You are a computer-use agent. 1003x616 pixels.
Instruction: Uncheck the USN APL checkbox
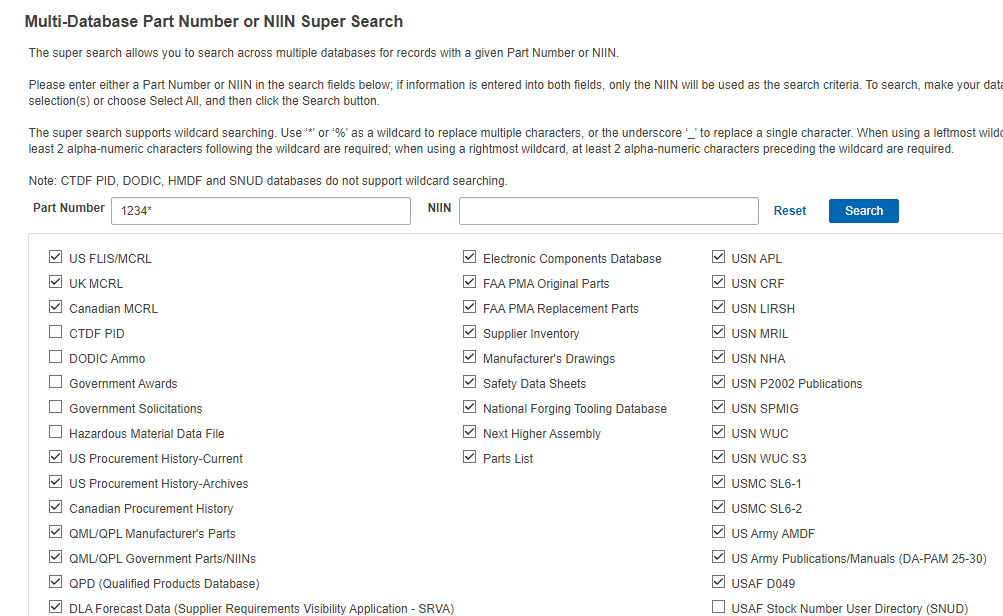tap(718, 257)
